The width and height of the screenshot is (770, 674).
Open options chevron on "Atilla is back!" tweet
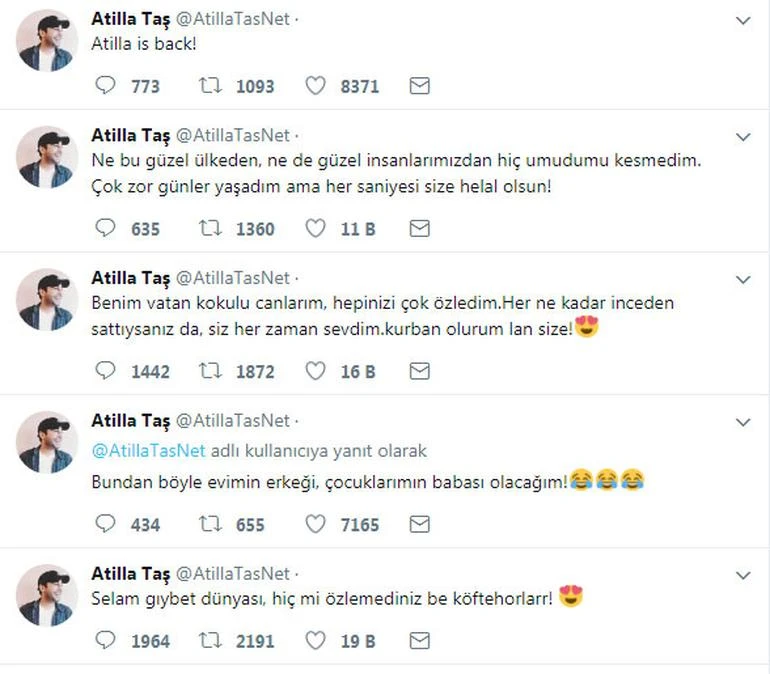pos(743,21)
